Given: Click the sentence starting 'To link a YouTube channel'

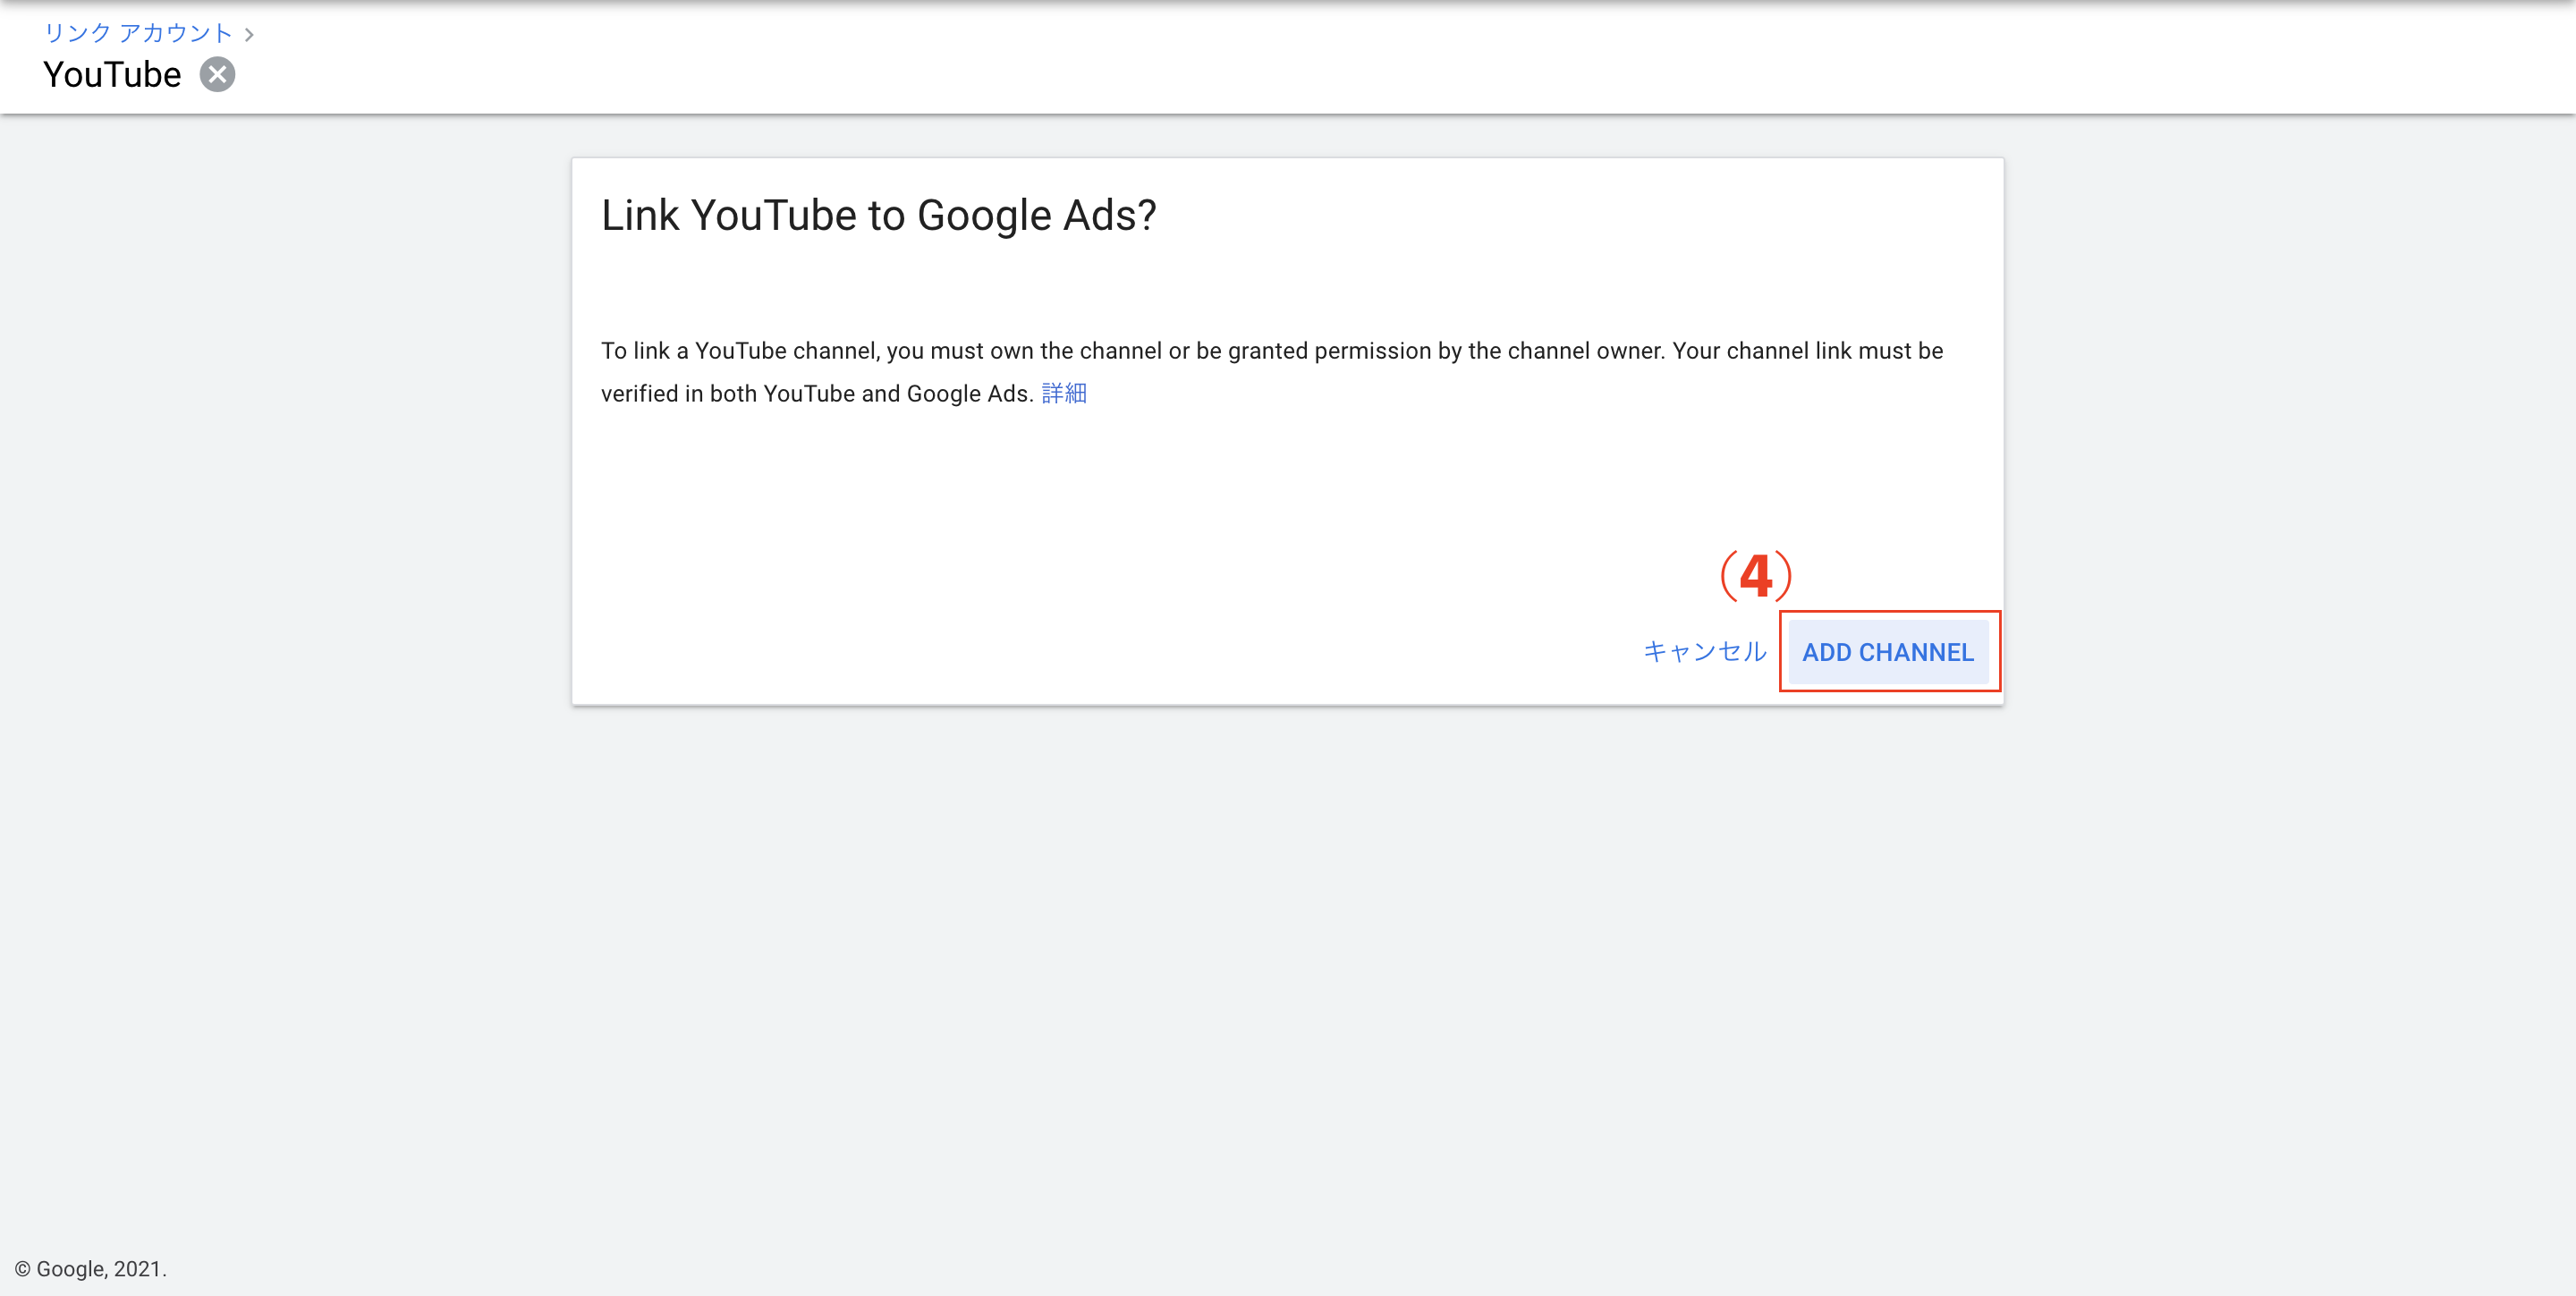Looking at the screenshot, I should pyautogui.click(x=1270, y=351).
